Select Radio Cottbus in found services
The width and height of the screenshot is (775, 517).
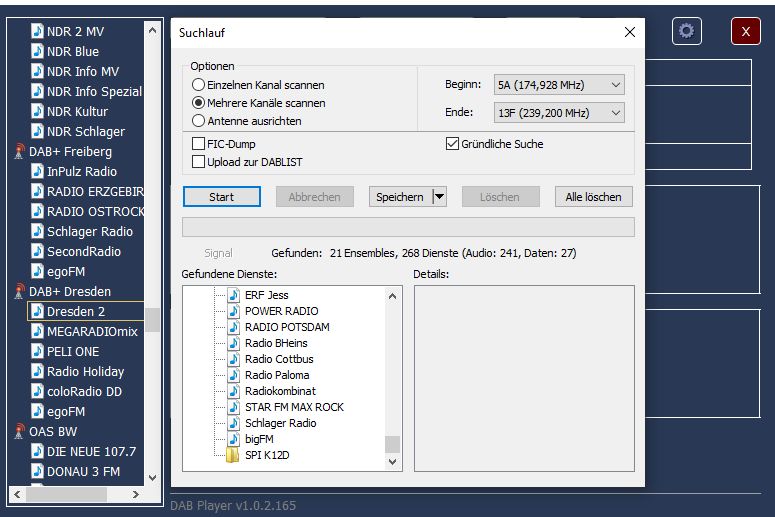(x=279, y=359)
